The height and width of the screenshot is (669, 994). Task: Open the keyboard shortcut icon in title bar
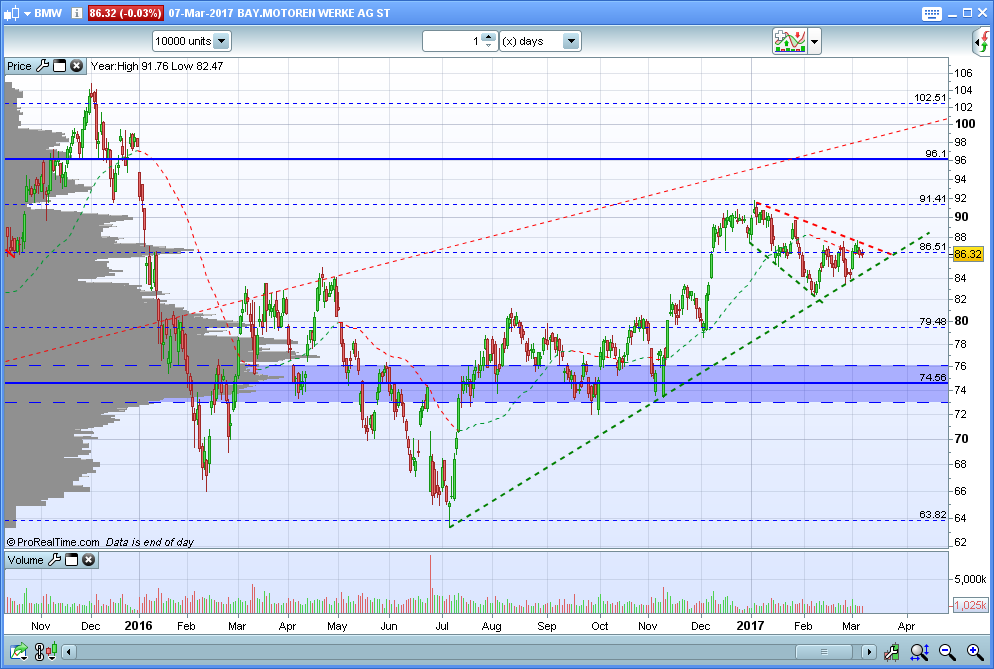[931, 13]
